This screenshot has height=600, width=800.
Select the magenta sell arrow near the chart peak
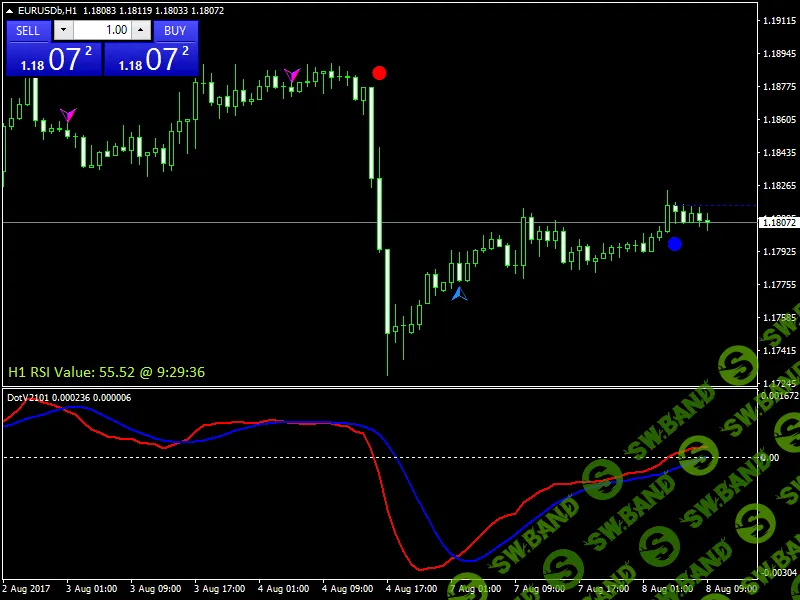(x=292, y=74)
